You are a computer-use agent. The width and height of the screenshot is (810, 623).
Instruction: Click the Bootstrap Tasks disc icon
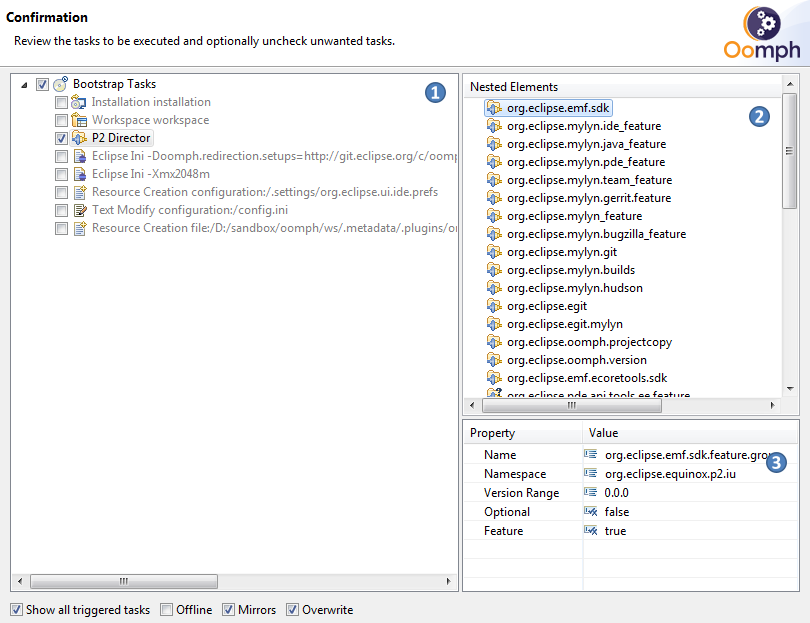click(60, 85)
